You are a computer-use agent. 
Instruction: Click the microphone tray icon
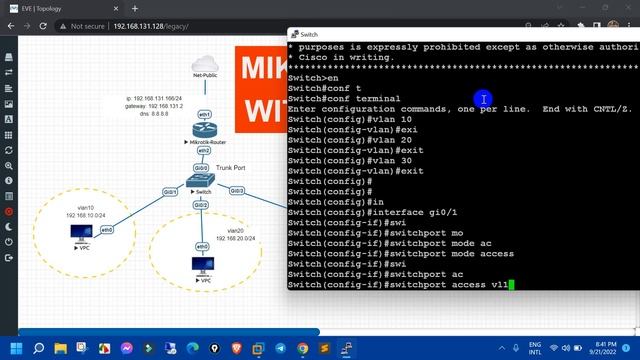516,348
